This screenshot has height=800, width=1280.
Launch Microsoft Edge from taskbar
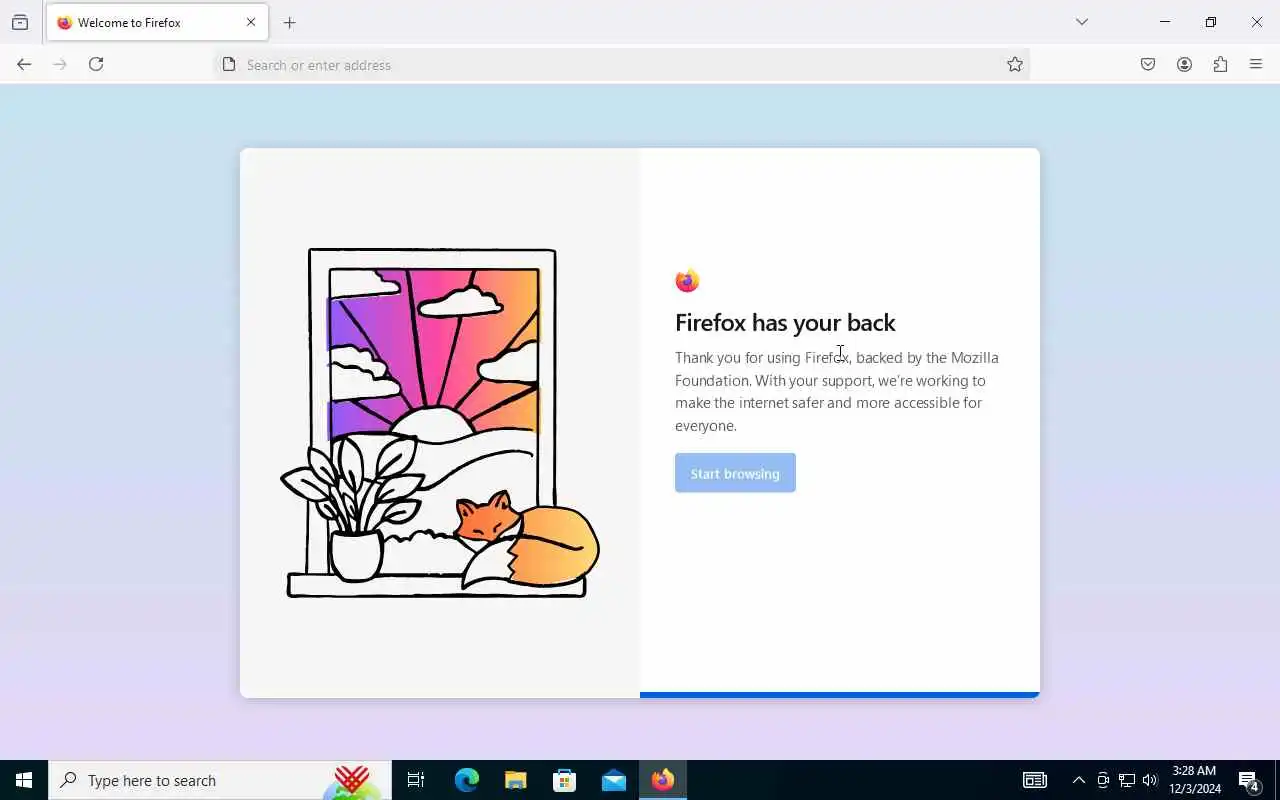467,780
